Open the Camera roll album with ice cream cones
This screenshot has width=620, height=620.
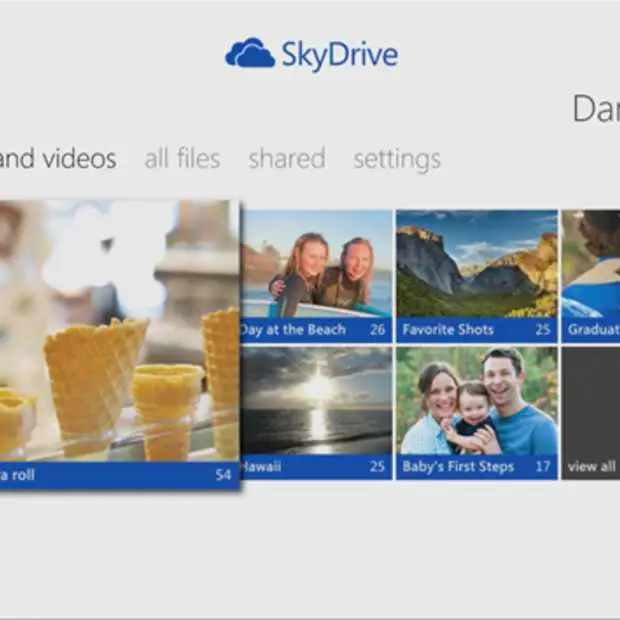coord(119,345)
